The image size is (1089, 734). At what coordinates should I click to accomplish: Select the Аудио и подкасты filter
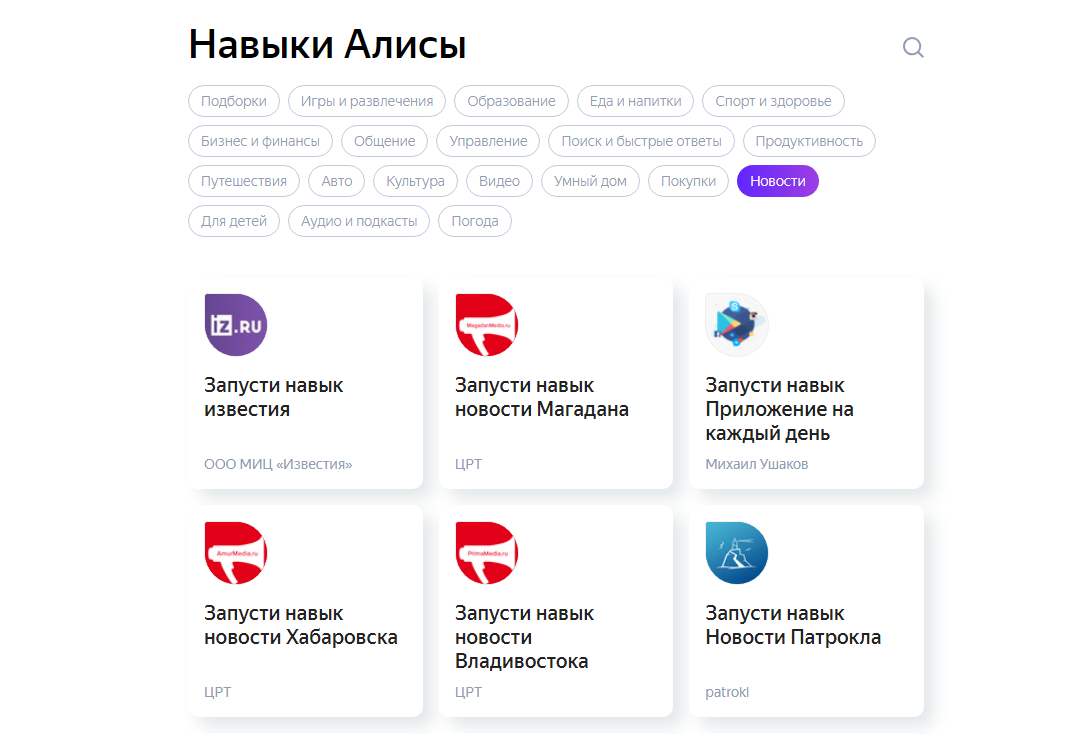tap(358, 221)
